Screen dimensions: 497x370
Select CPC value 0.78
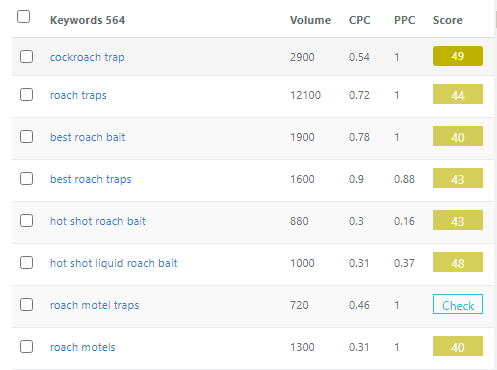point(359,137)
